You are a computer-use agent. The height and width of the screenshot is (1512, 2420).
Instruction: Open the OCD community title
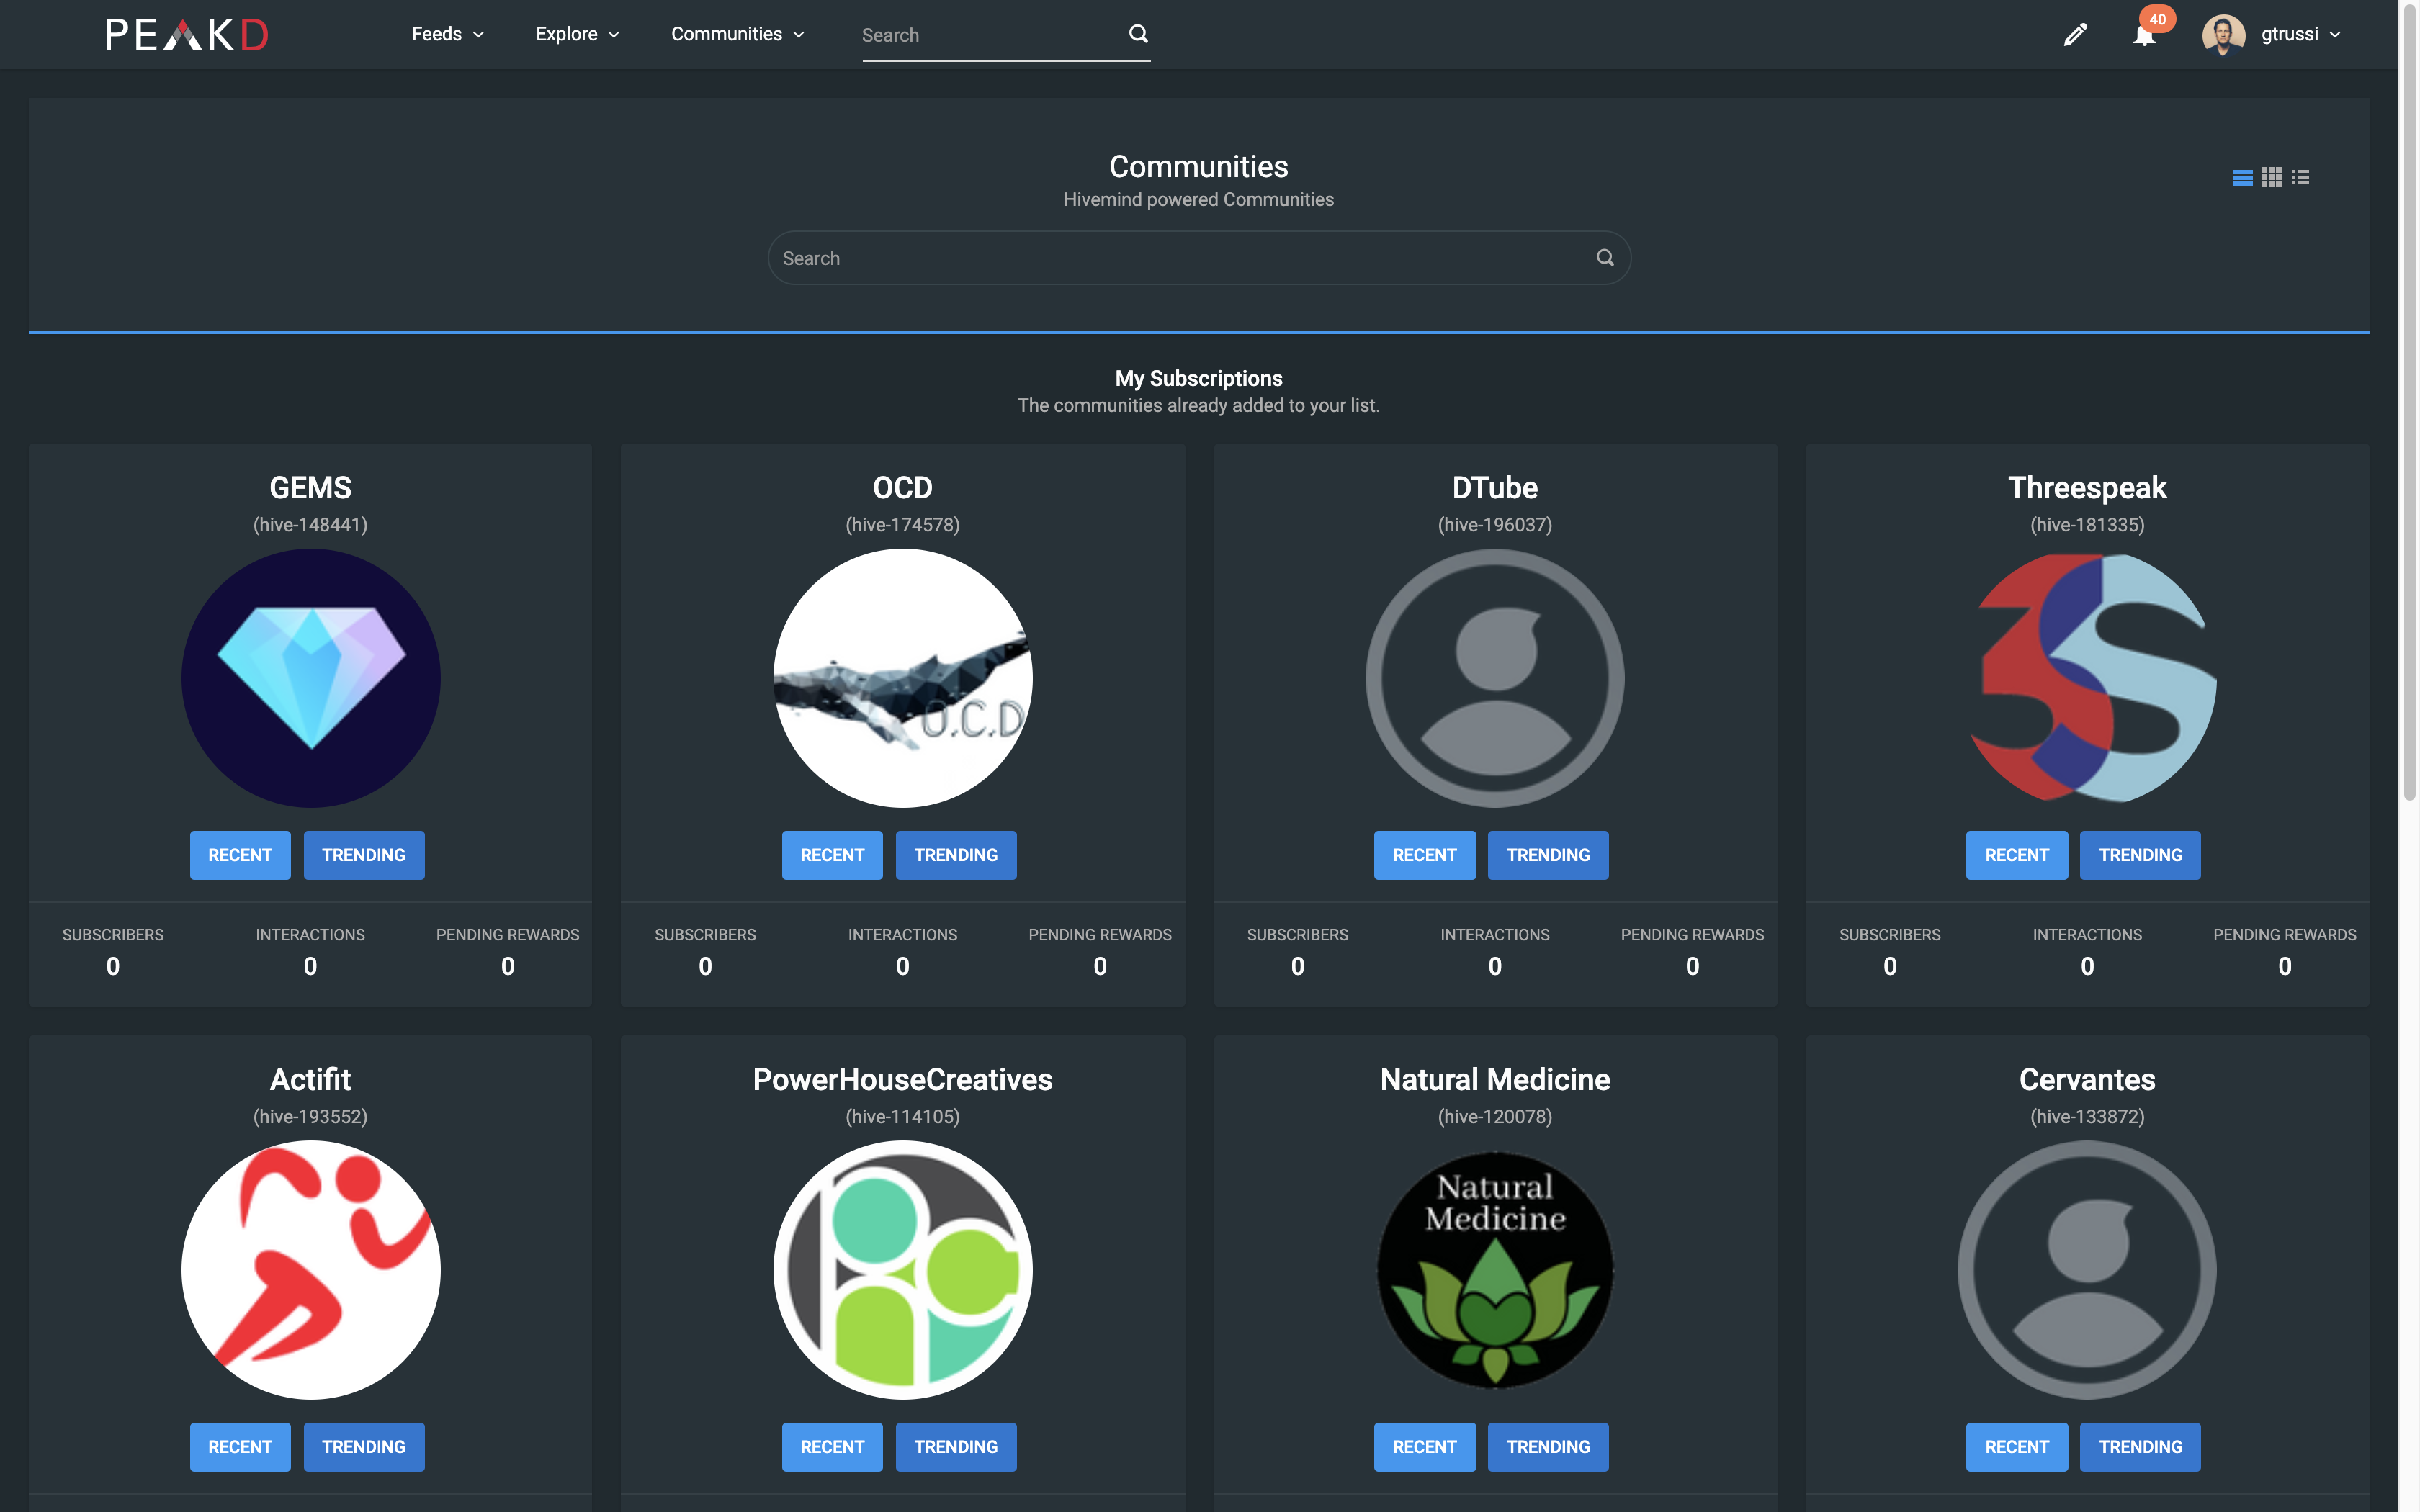pos(903,487)
